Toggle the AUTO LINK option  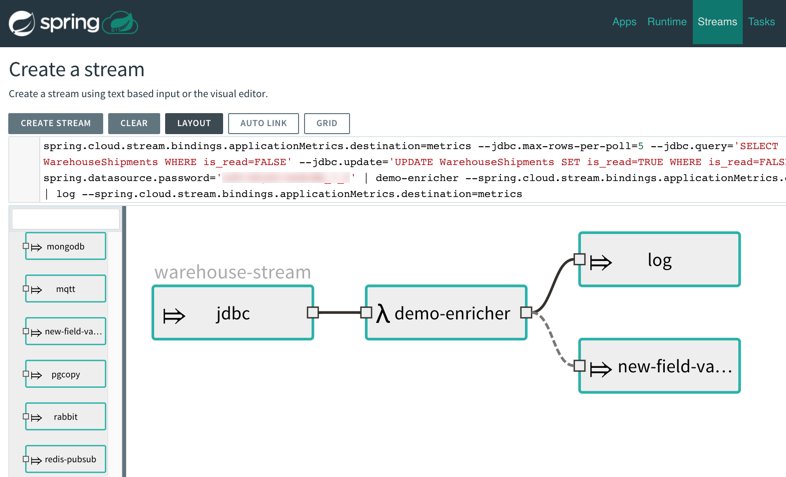pyautogui.click(x=264, y=123)
